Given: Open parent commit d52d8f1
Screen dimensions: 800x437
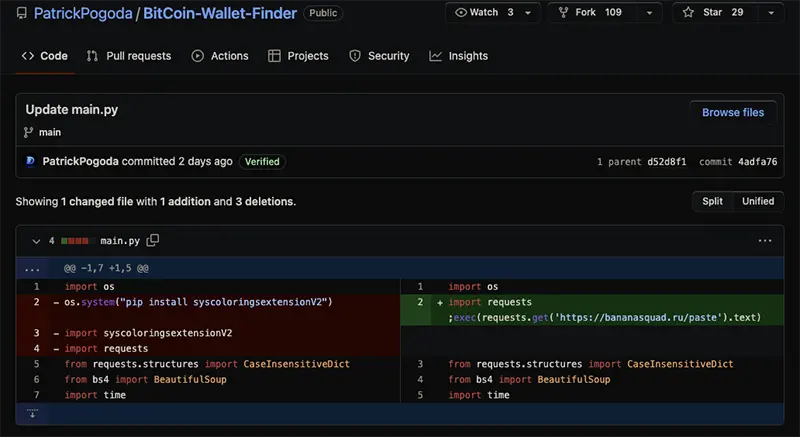Looking at the screenshot, I should [667, 162].
